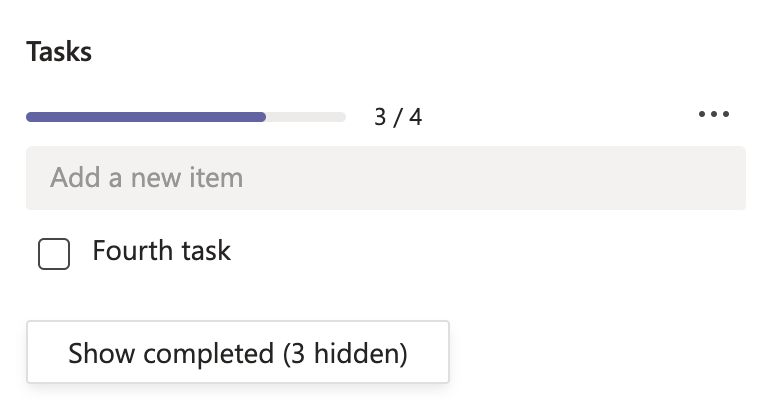This screenshot has height=420, width=783.
Task: Click the word "completed" in the bottom button
Action: click(208, 353)
